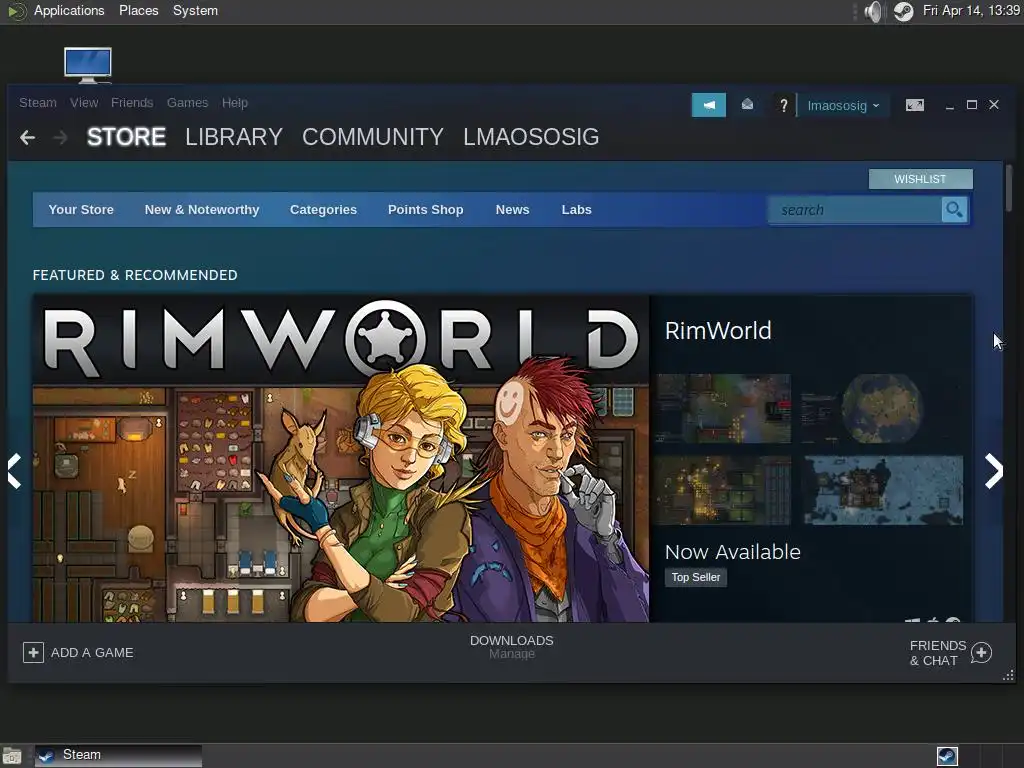
Task: Switch to the LIBRARY tab
Action: pyautogui.click(x=234, y=137)
